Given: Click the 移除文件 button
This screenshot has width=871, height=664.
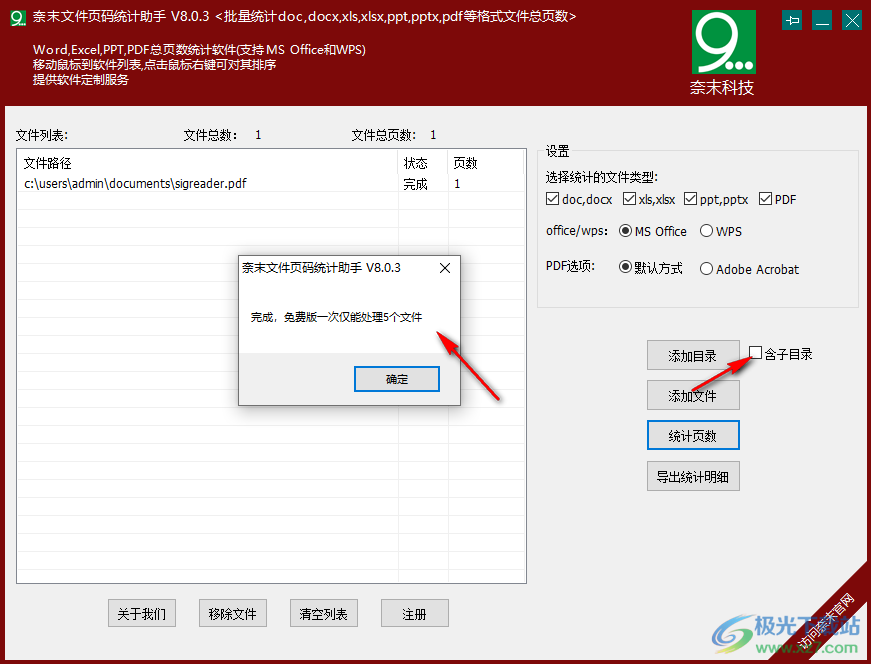Looking at the screenshot, I should (233, 613).
